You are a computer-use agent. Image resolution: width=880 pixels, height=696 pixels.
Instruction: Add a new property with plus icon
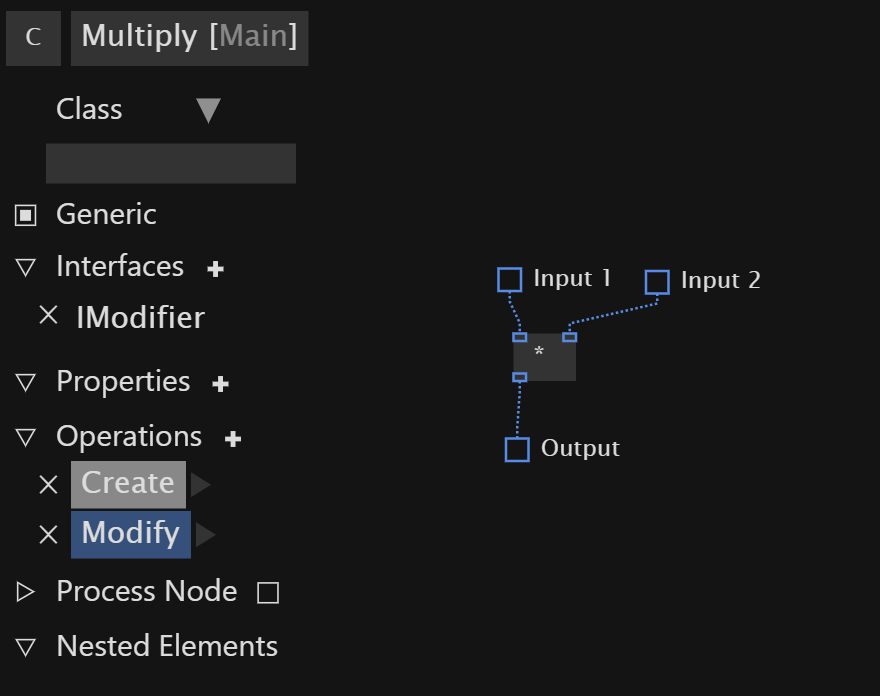(x=221, y=384)
